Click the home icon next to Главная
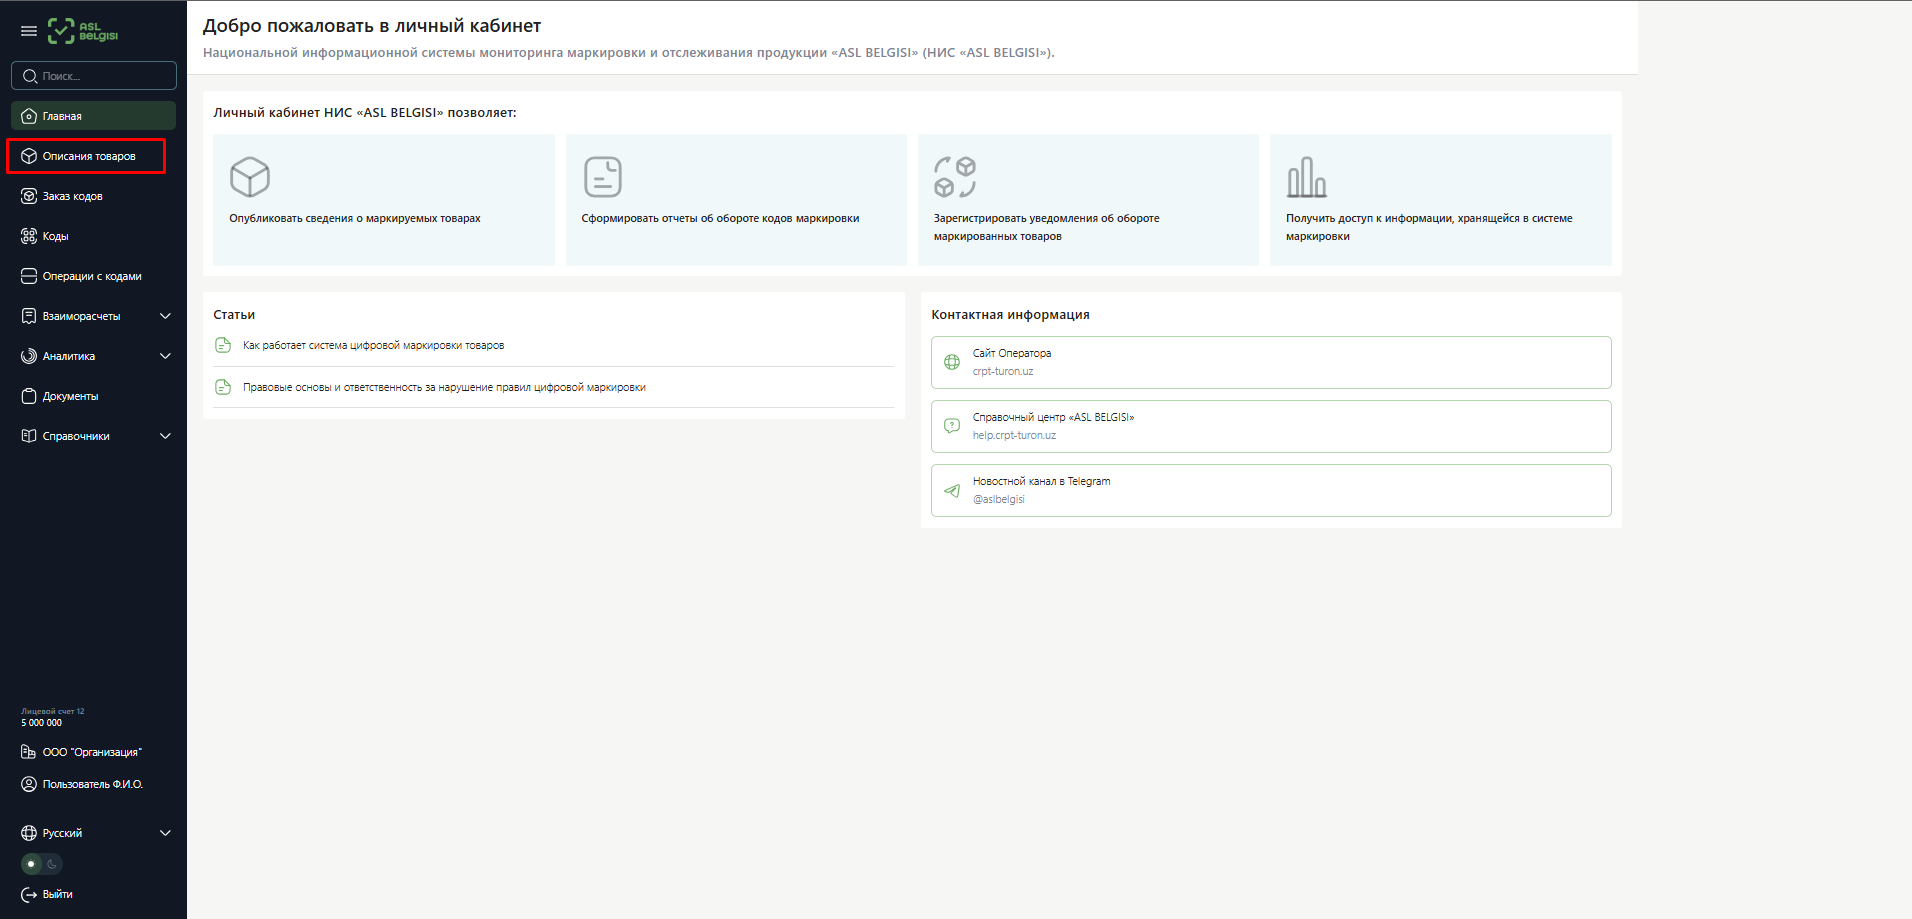This screenshot has height=919, width=1912. click(29, 116)
